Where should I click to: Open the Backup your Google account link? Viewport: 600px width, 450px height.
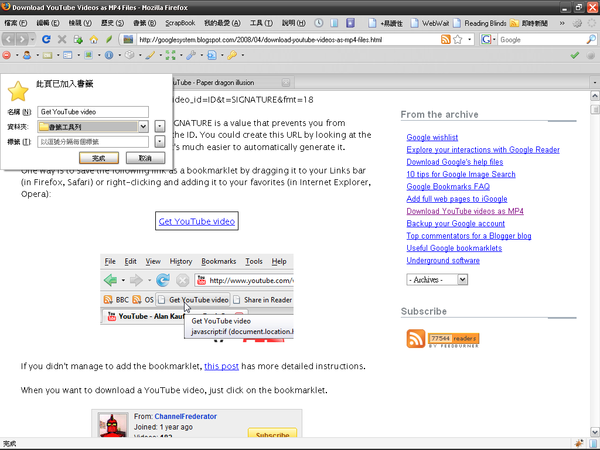455,223
